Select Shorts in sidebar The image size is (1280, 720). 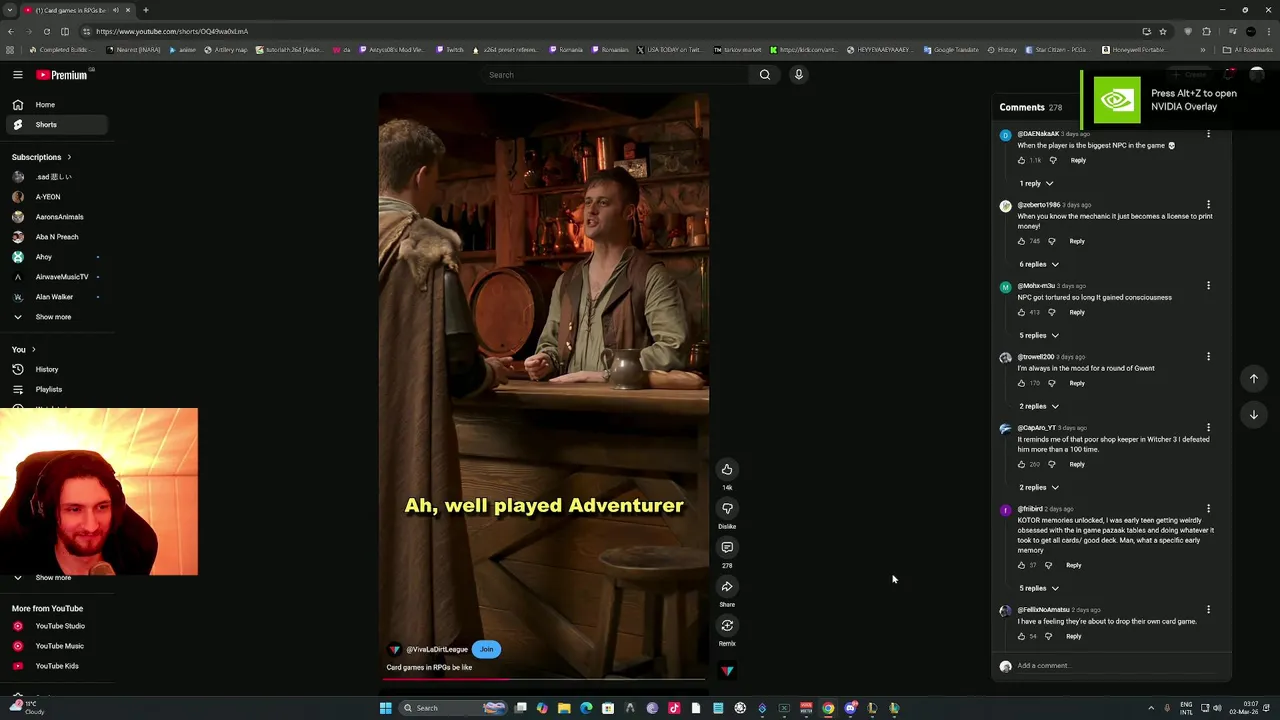[55, 125]
